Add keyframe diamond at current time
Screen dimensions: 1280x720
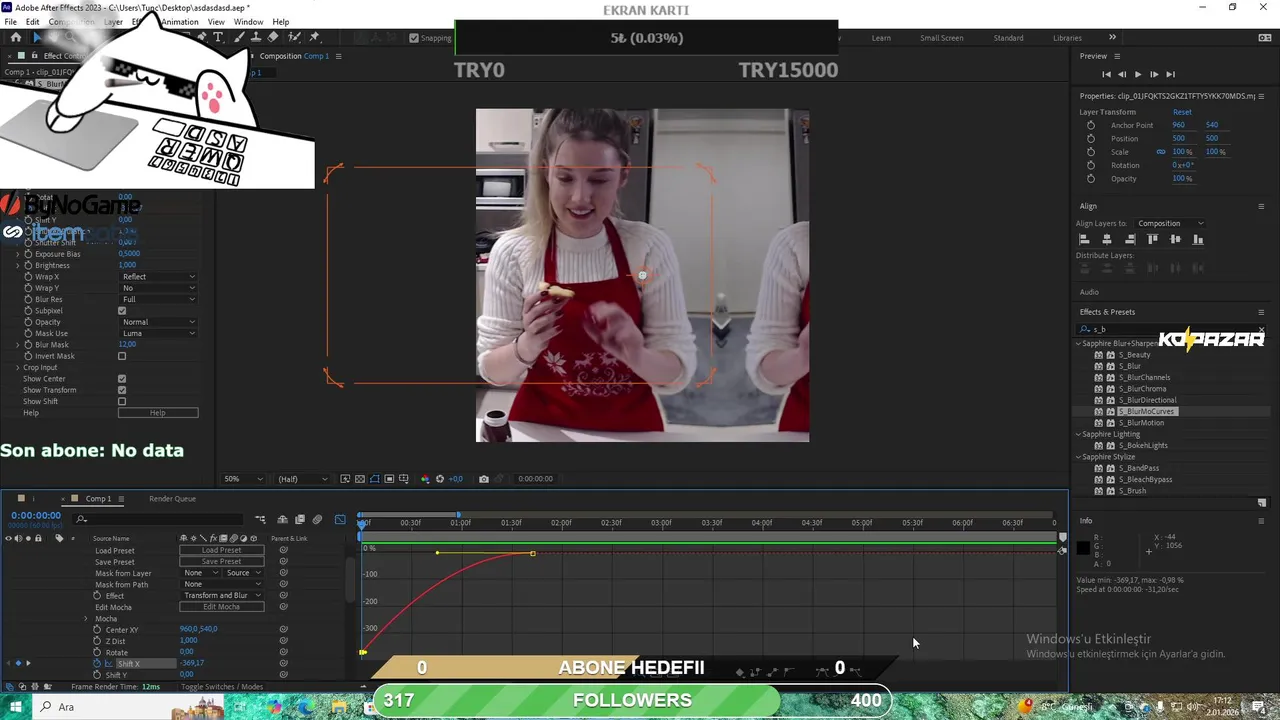pyautogui.click(x=18, y=664)
